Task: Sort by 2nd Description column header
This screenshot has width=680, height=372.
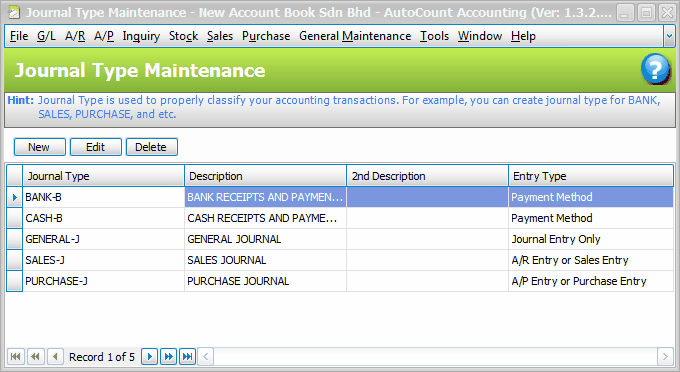Action: tap(427, 176)
